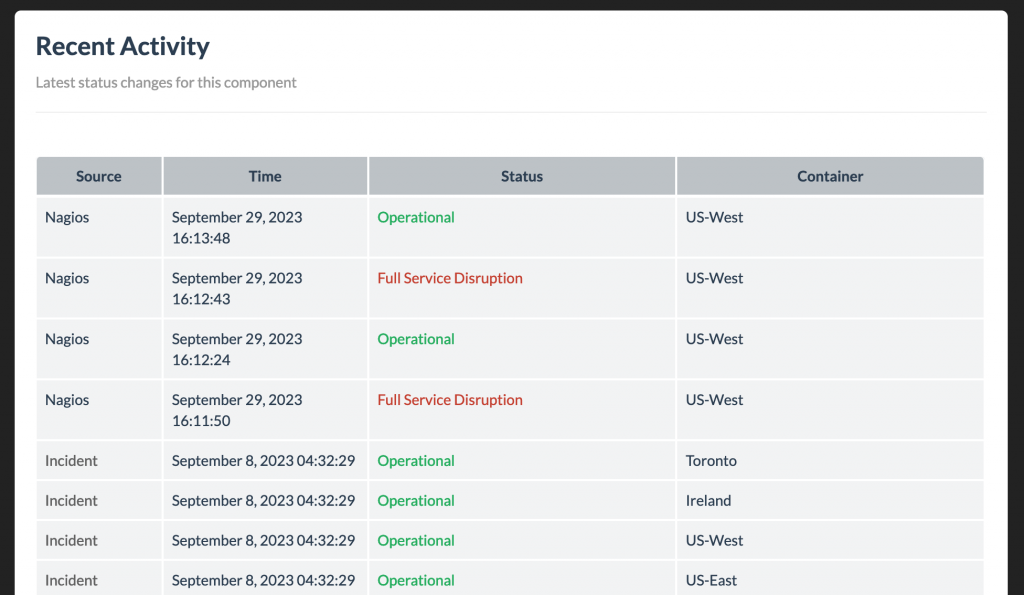Select the Toronto container cell
Screen dimensions: 1024x595
711,461
